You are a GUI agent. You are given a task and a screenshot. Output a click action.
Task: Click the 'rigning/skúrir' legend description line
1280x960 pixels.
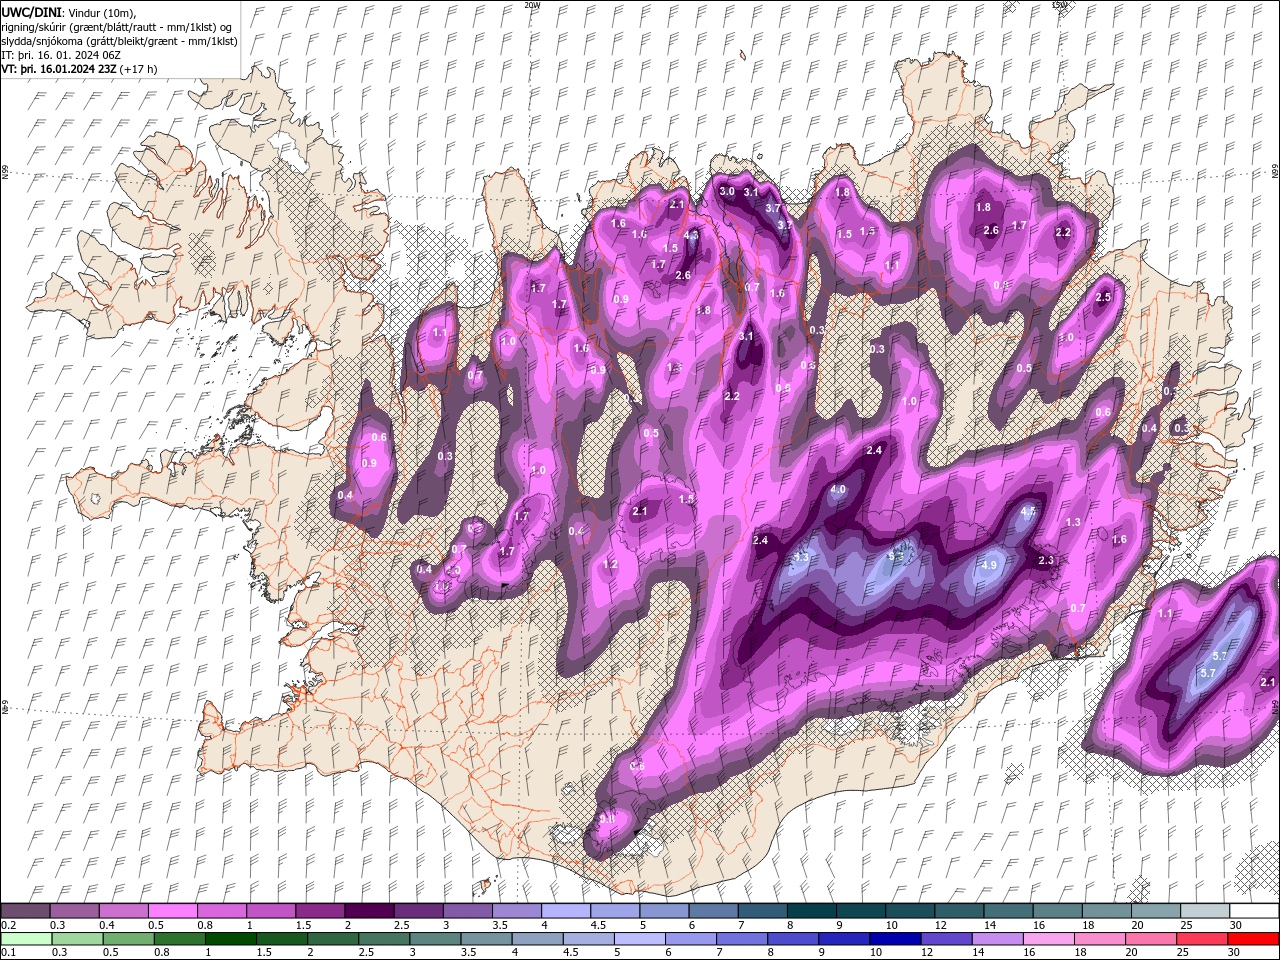116,27
